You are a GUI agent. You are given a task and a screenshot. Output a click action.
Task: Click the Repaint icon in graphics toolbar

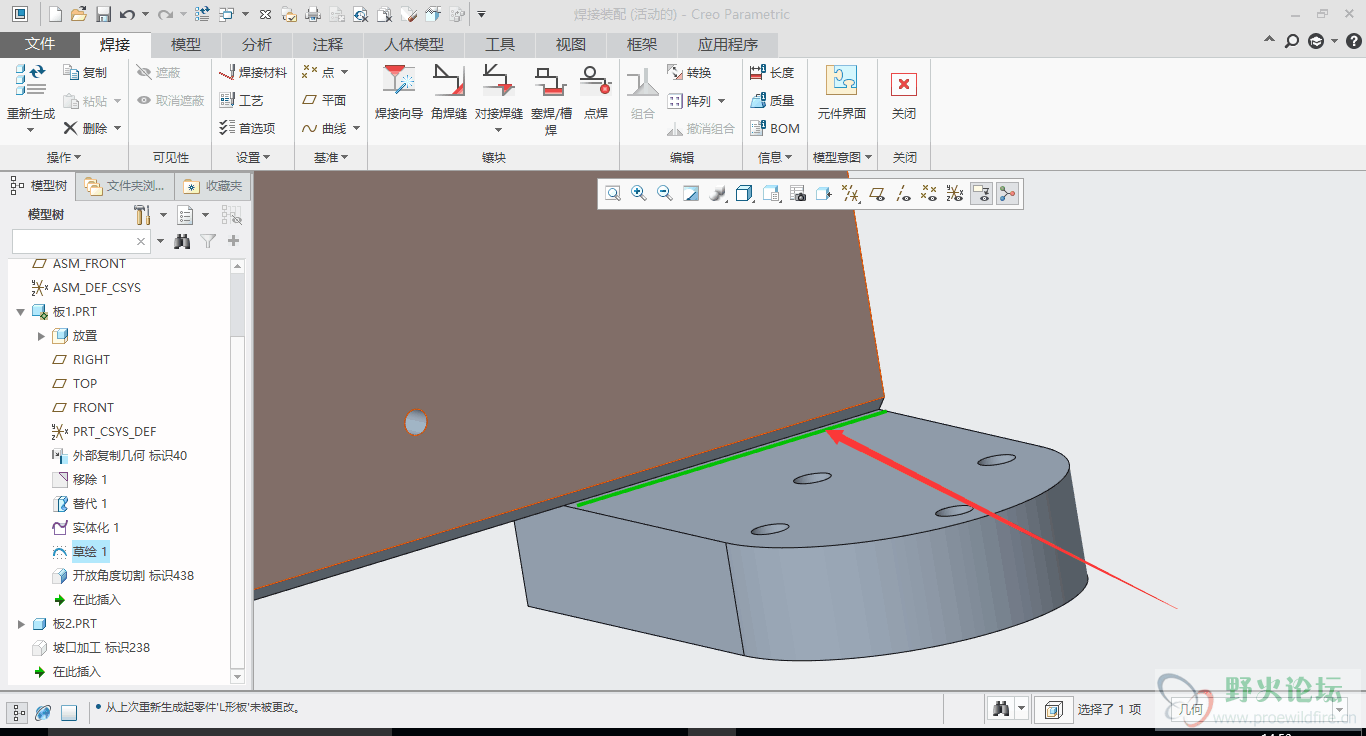[691, 194]
